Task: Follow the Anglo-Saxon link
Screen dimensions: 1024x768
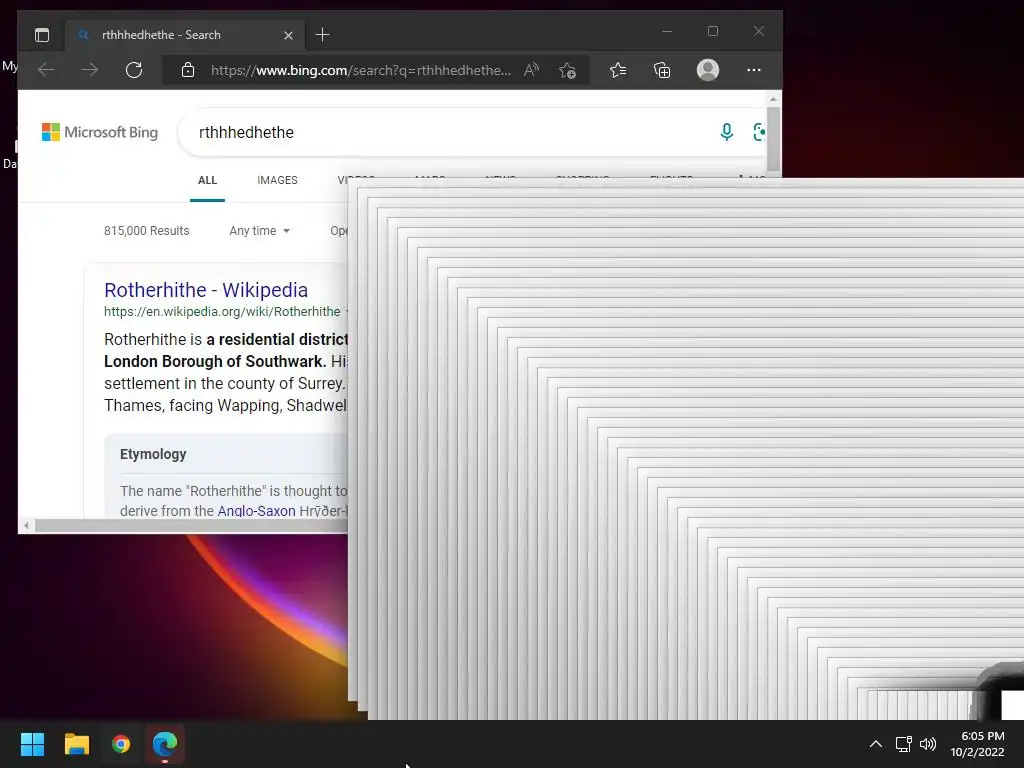Action: click(256, 511)
